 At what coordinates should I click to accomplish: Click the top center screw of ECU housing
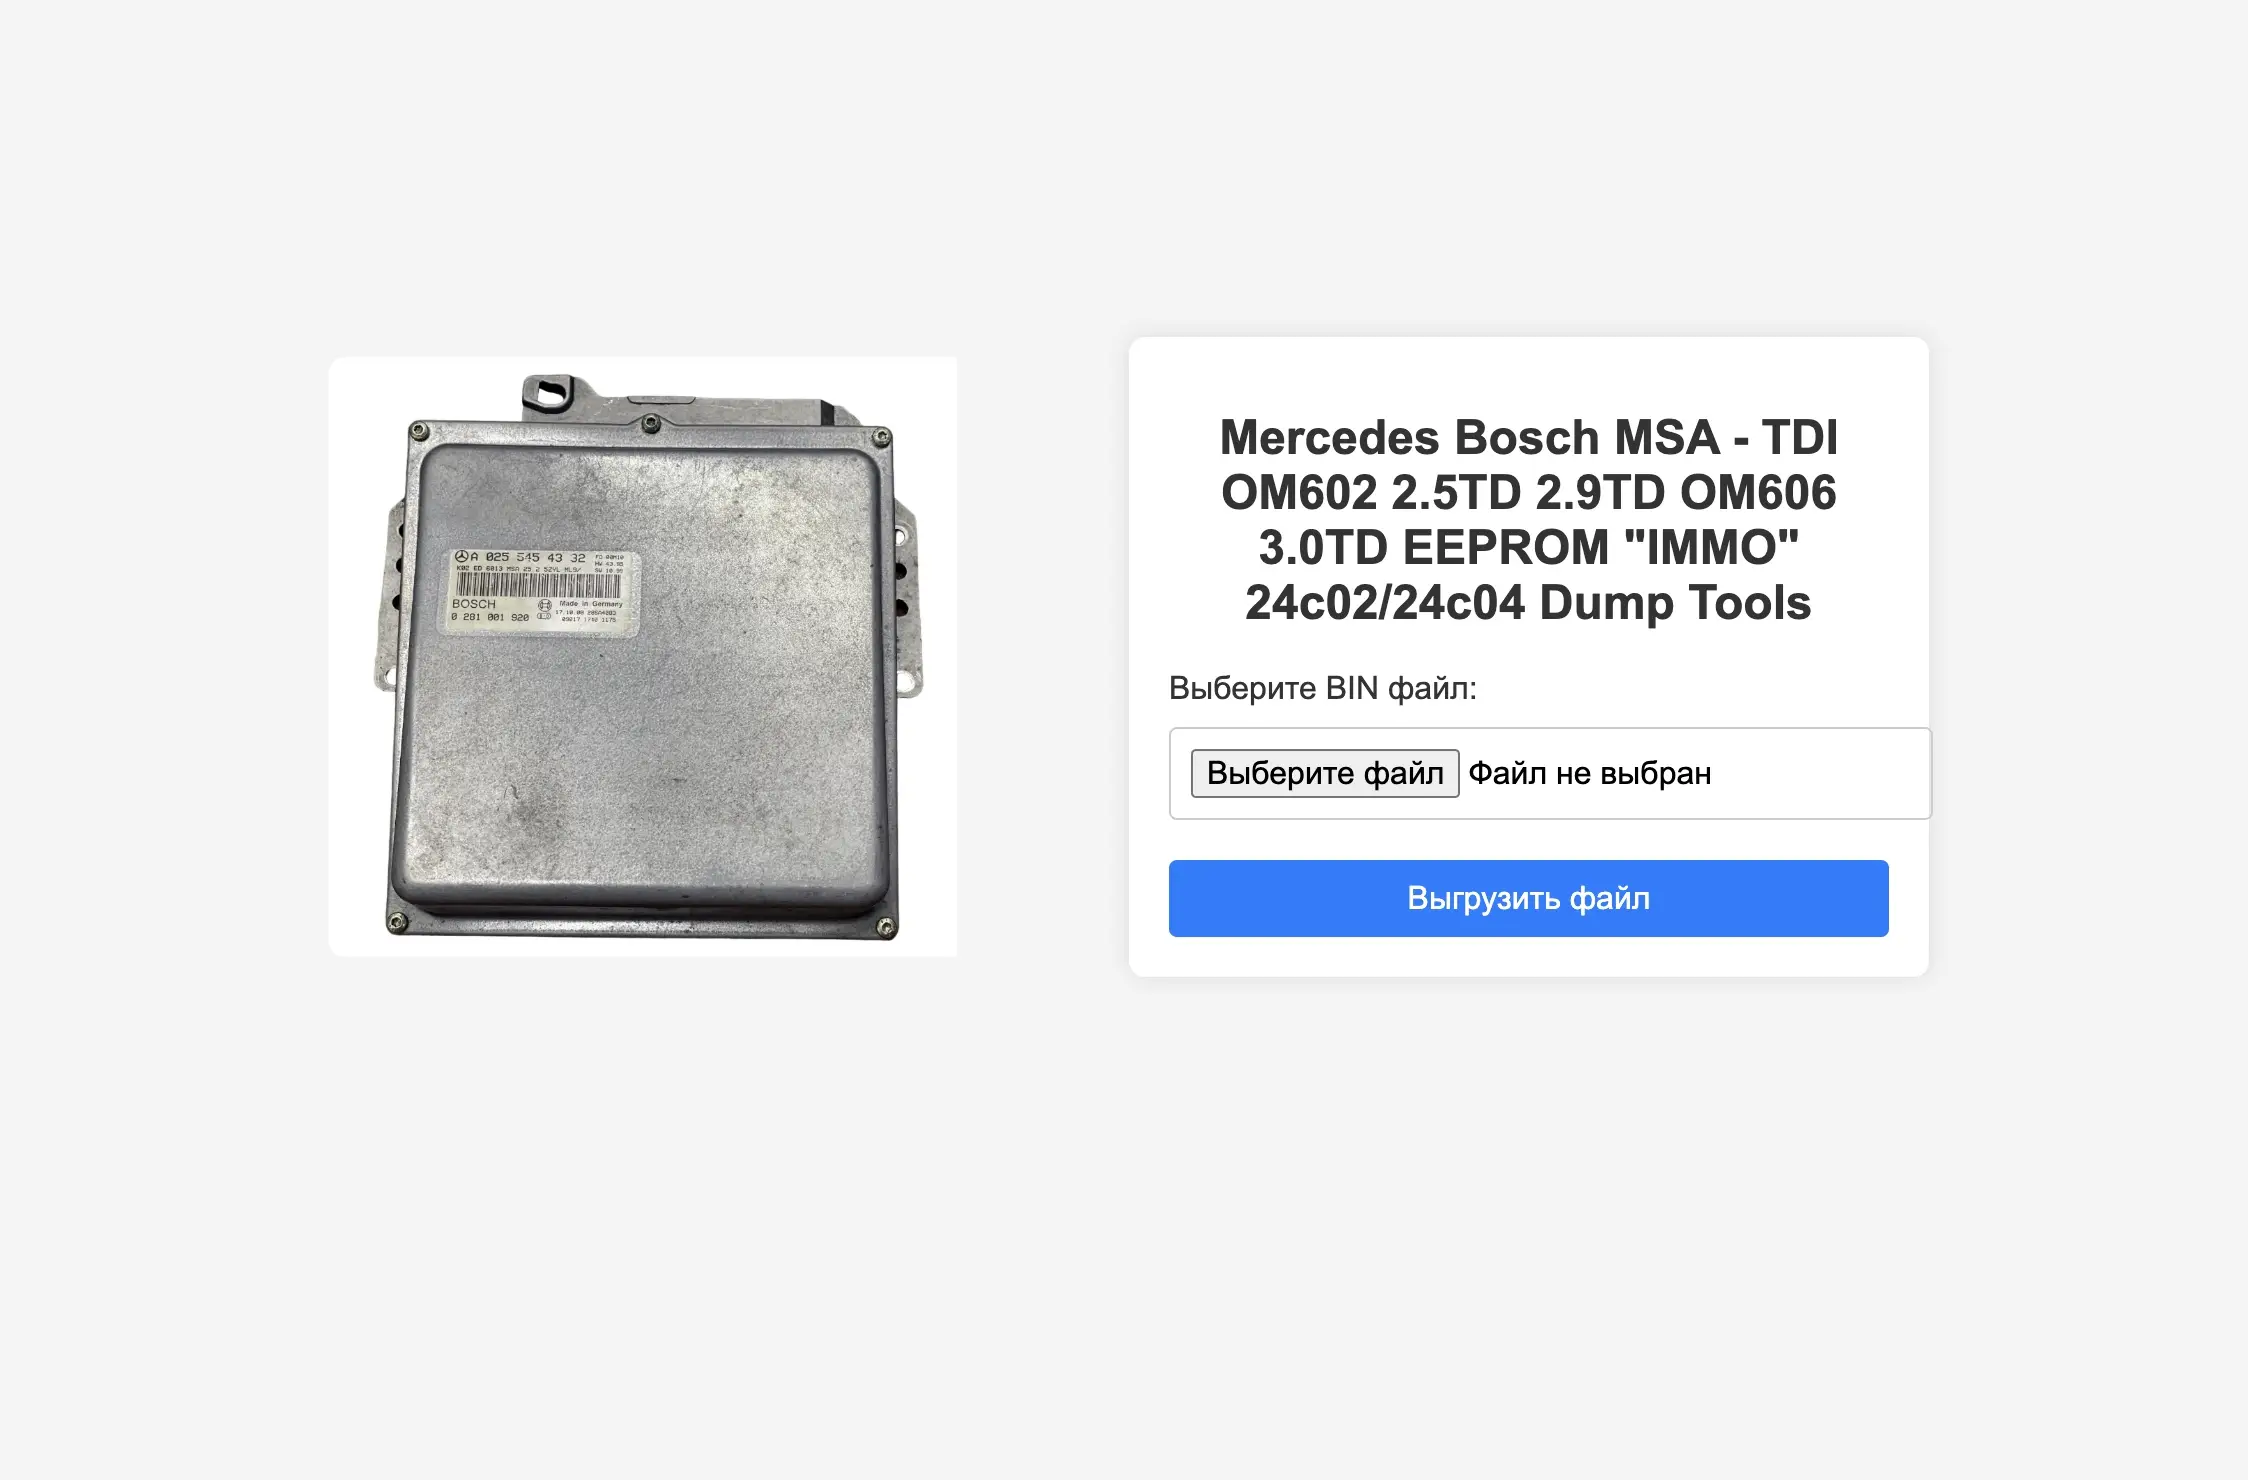(650, 424)
